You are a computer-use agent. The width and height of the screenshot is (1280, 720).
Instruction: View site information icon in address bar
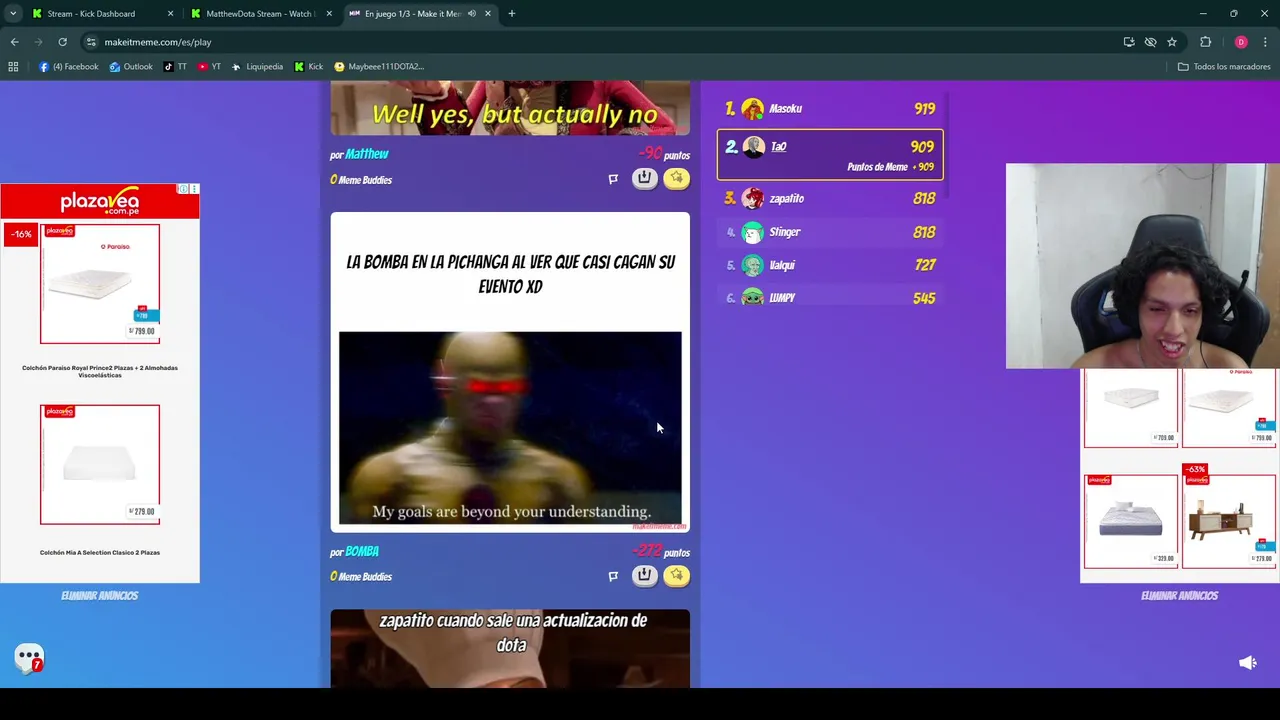coord(91,42)
